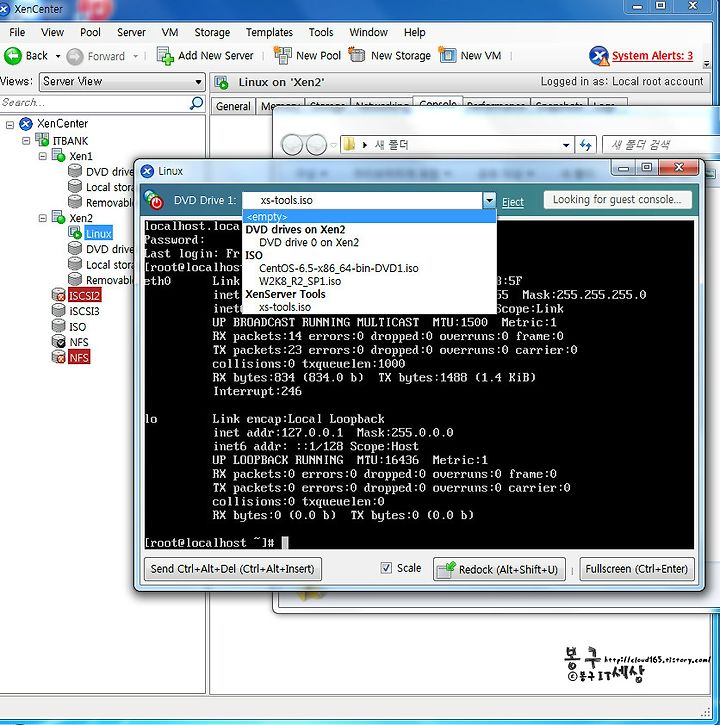This screenshot has width=720, height=725.
Task: Click the ISO storage repository icon
Action: (58, 326)
